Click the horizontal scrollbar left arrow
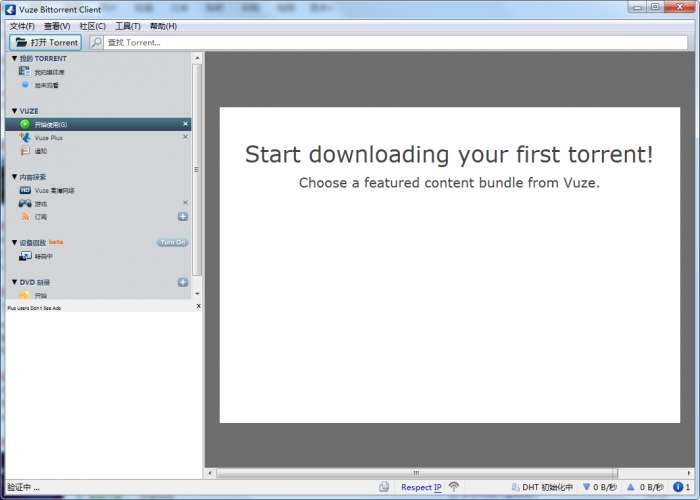Screen dimensions: 700x500 210,473
